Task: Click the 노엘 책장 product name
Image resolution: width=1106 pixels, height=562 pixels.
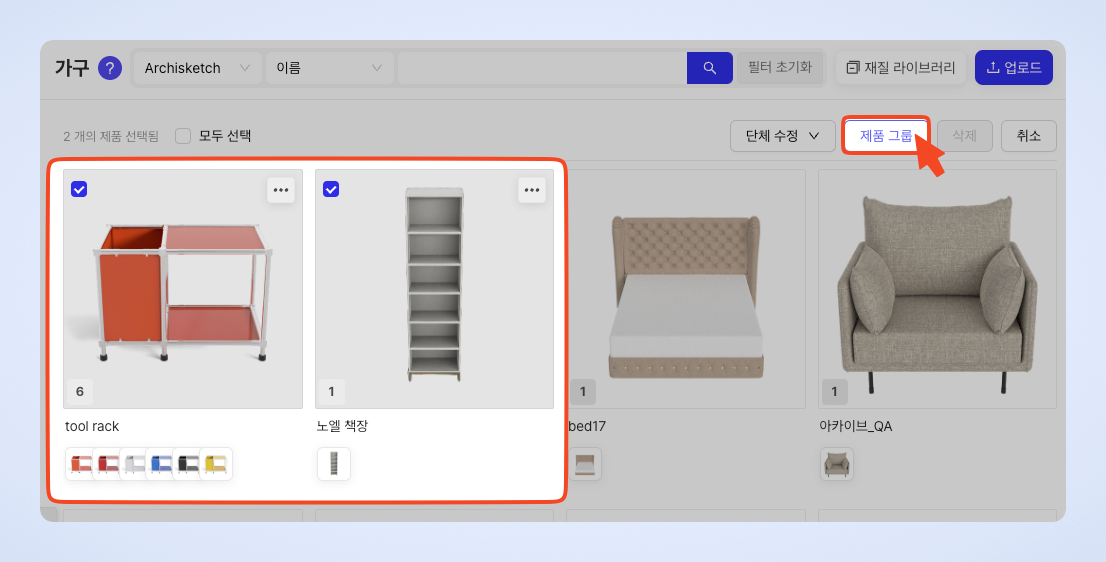Action: (342, 426)
